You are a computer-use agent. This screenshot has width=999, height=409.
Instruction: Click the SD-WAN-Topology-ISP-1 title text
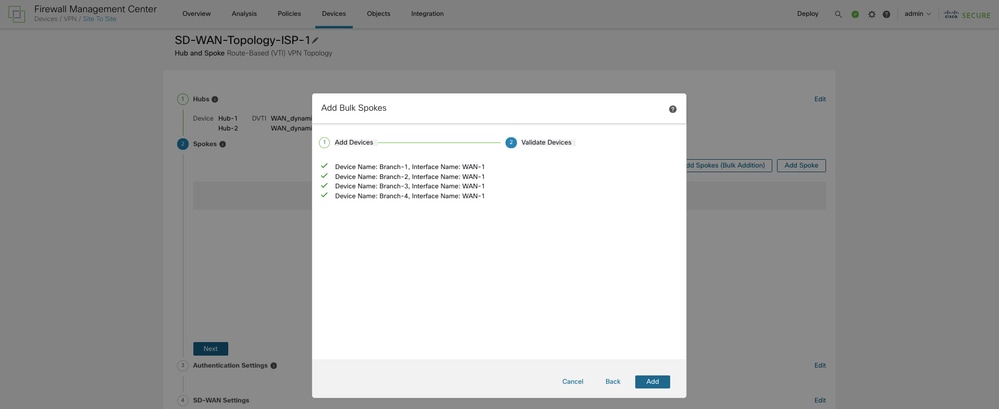coord(242,40)
